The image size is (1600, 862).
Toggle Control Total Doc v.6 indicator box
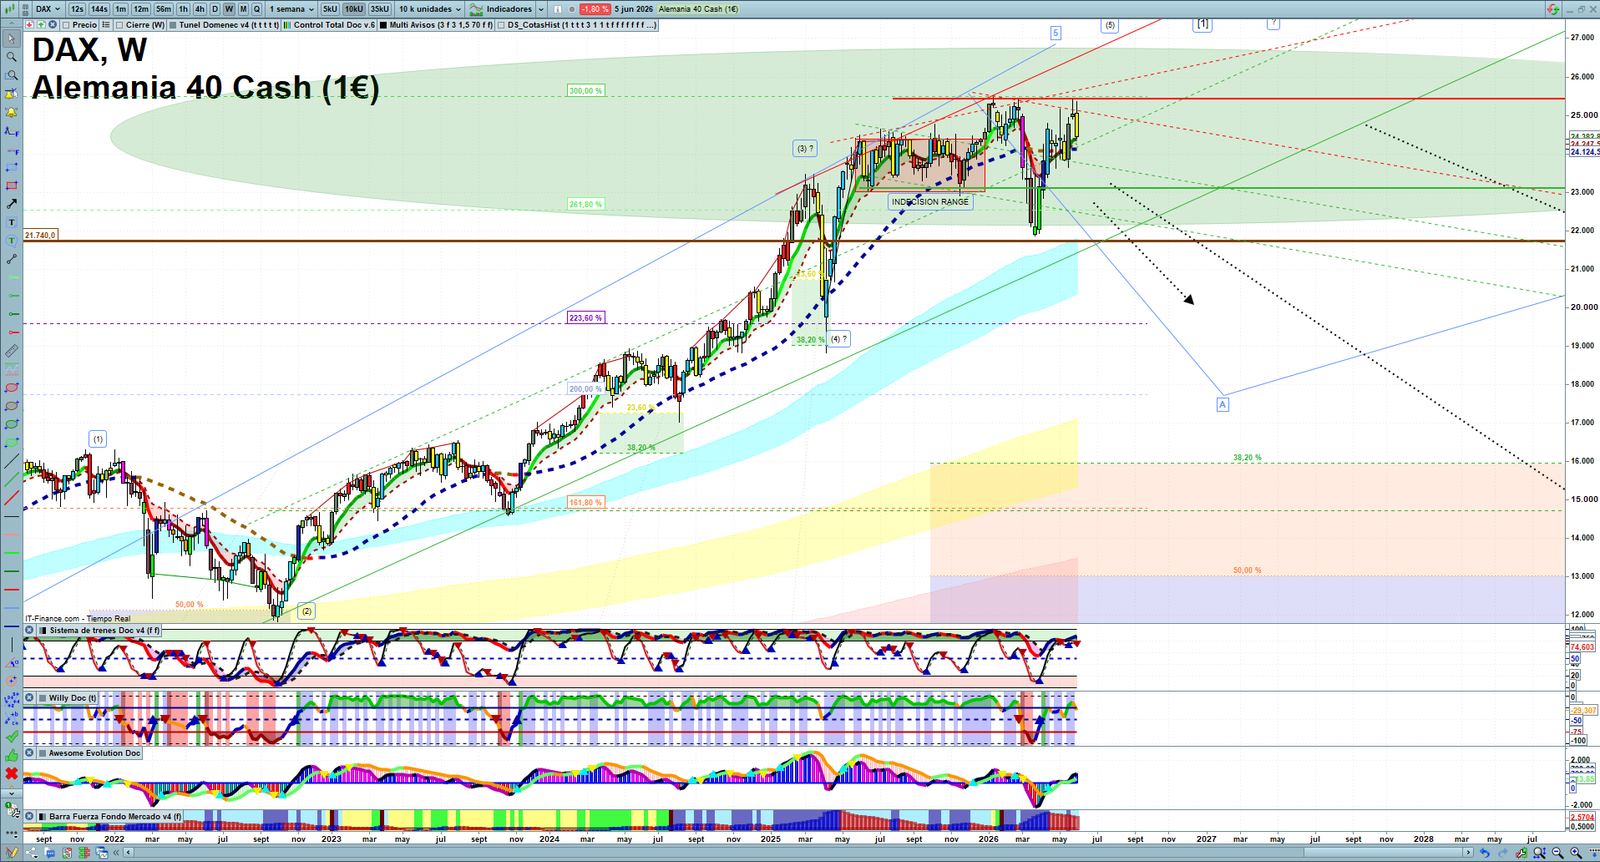[287, 25]
